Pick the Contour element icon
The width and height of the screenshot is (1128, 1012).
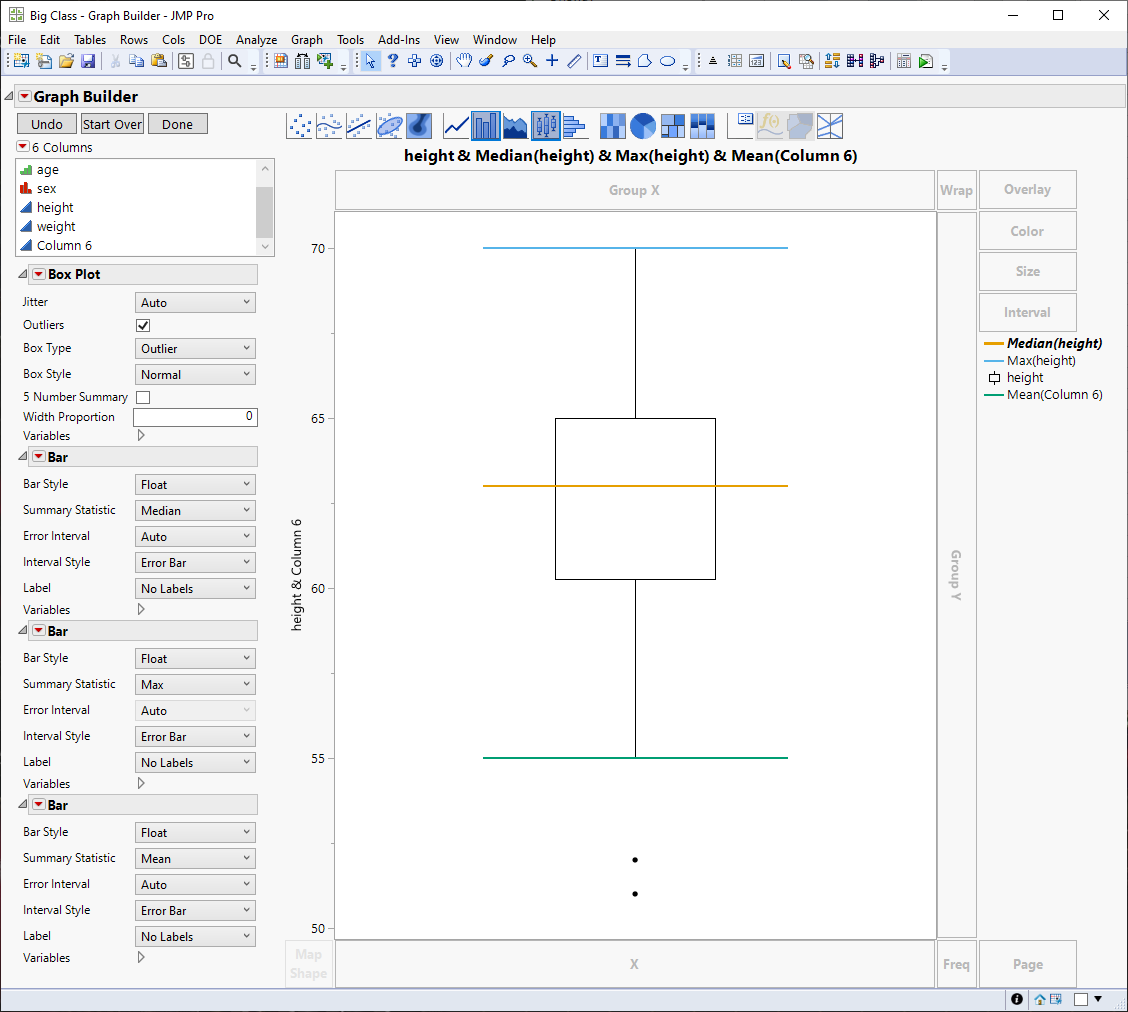pos(419,126)
